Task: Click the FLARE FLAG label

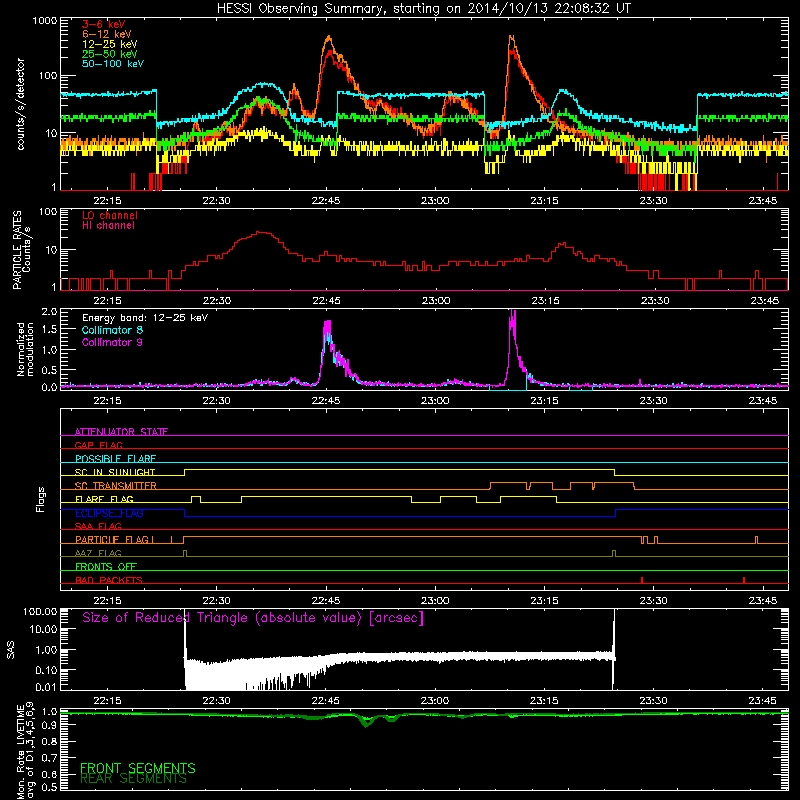Action: tap(104, 499)
